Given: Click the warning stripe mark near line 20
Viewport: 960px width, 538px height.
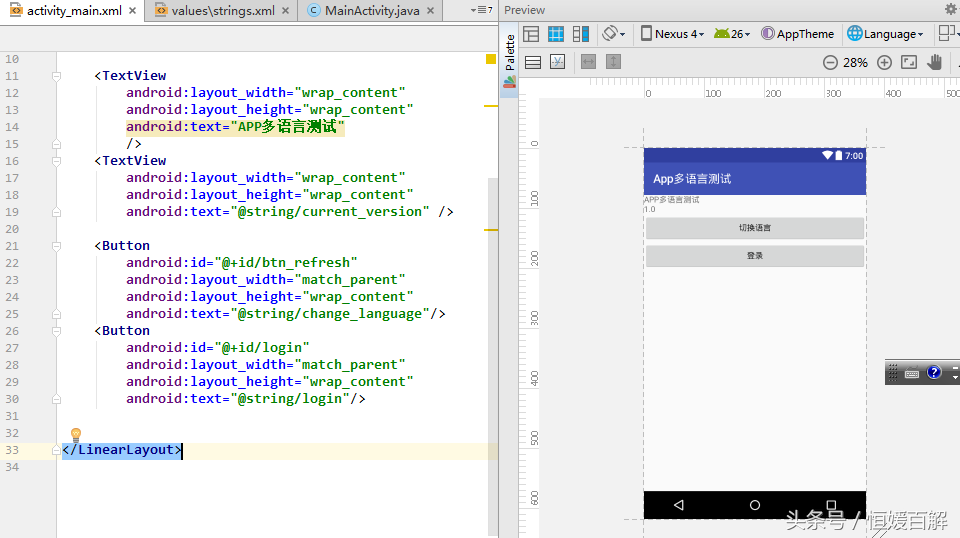Looking at the screenshot, I should 490,230.
